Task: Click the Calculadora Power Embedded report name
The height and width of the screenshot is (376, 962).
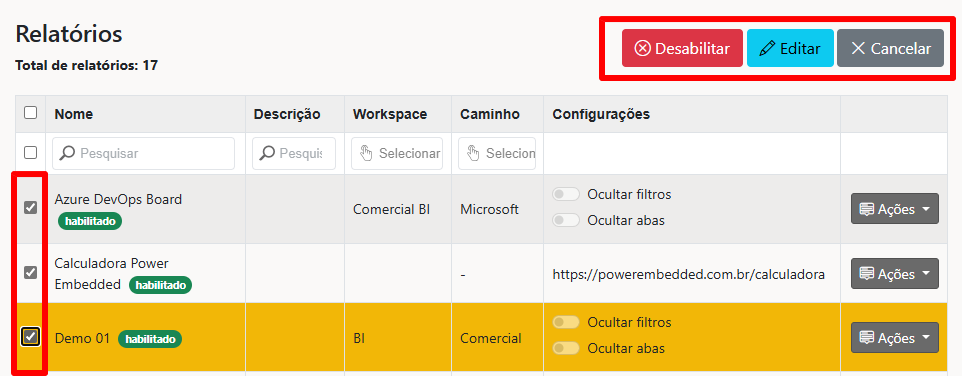Action: (x=112, y=274)
